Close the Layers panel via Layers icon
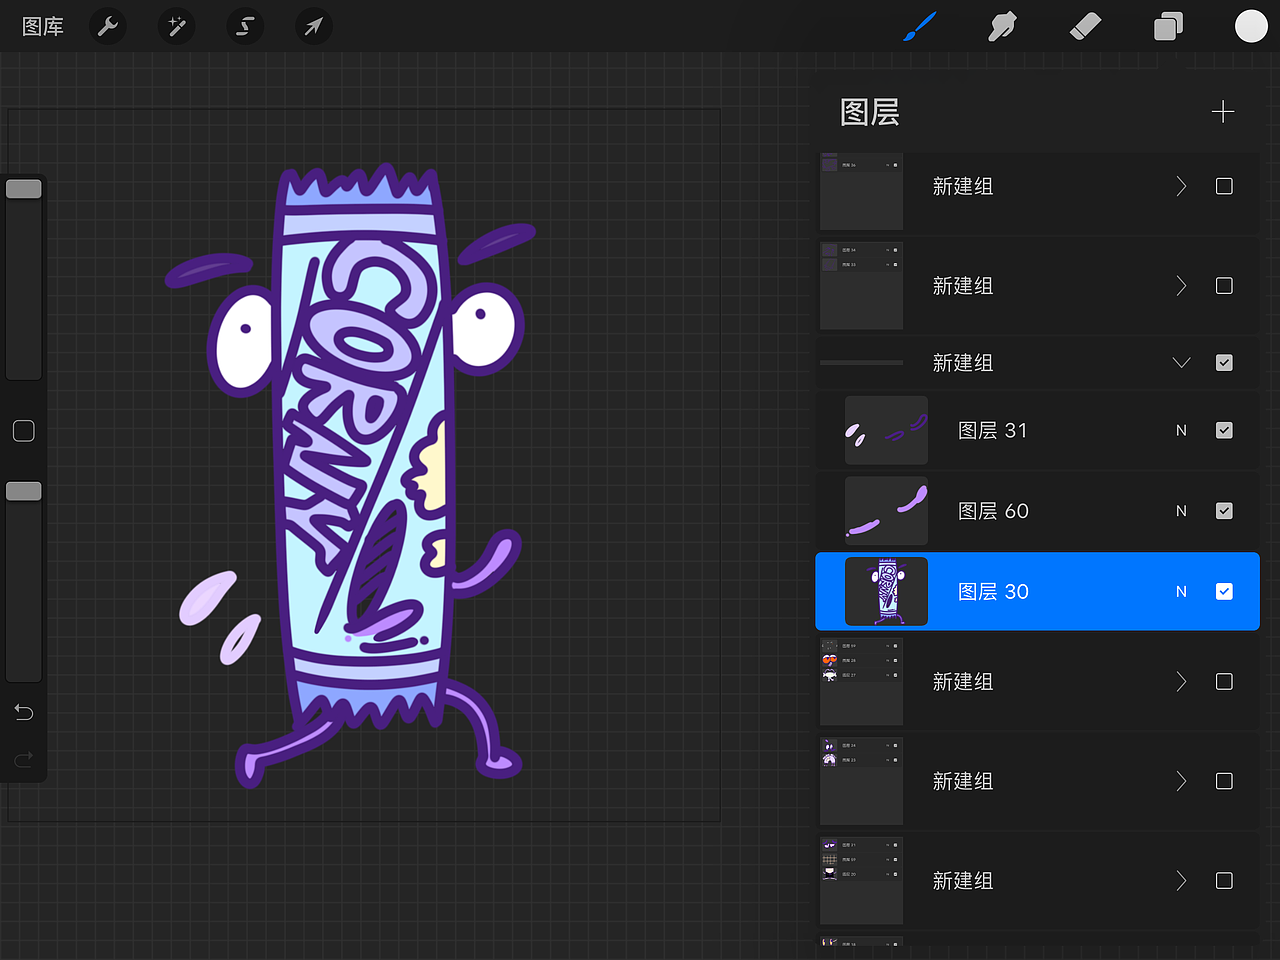Viewport: 1280px width, 960px height. coord(1168,26)
